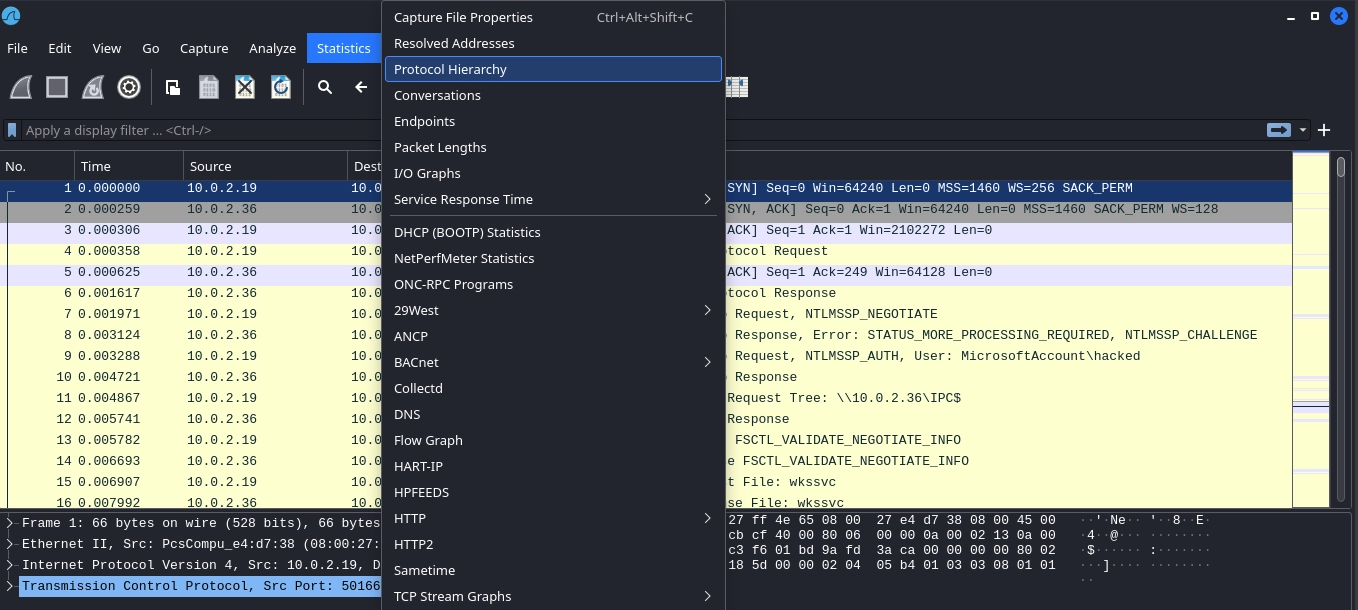
Task: Click the save capture file icon
Action: pyautogui.click(x=209, y=88)
